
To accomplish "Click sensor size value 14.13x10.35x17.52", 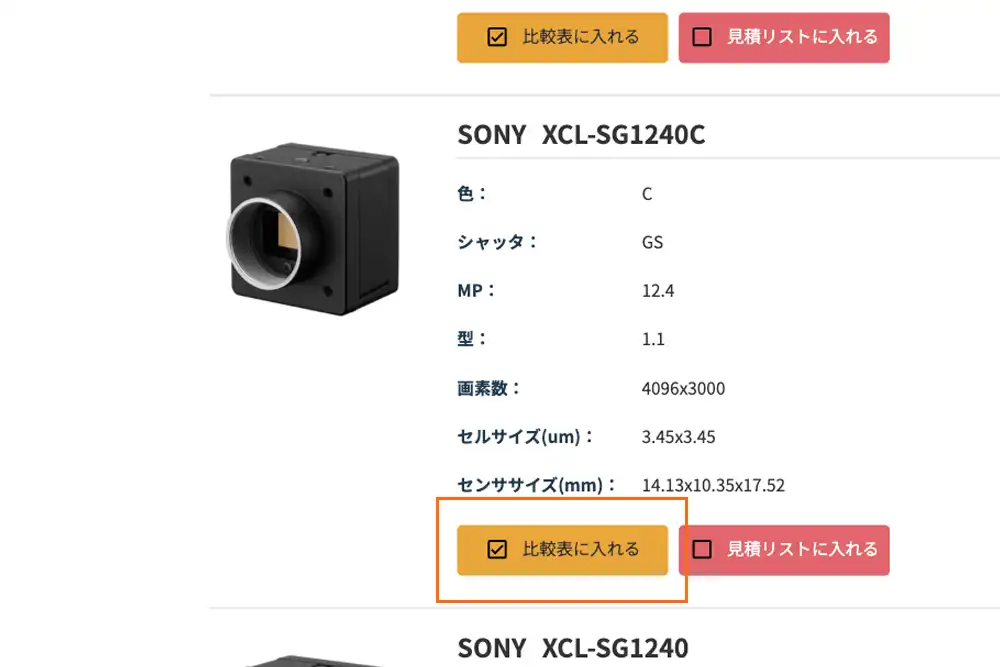I will pos(713,486).
